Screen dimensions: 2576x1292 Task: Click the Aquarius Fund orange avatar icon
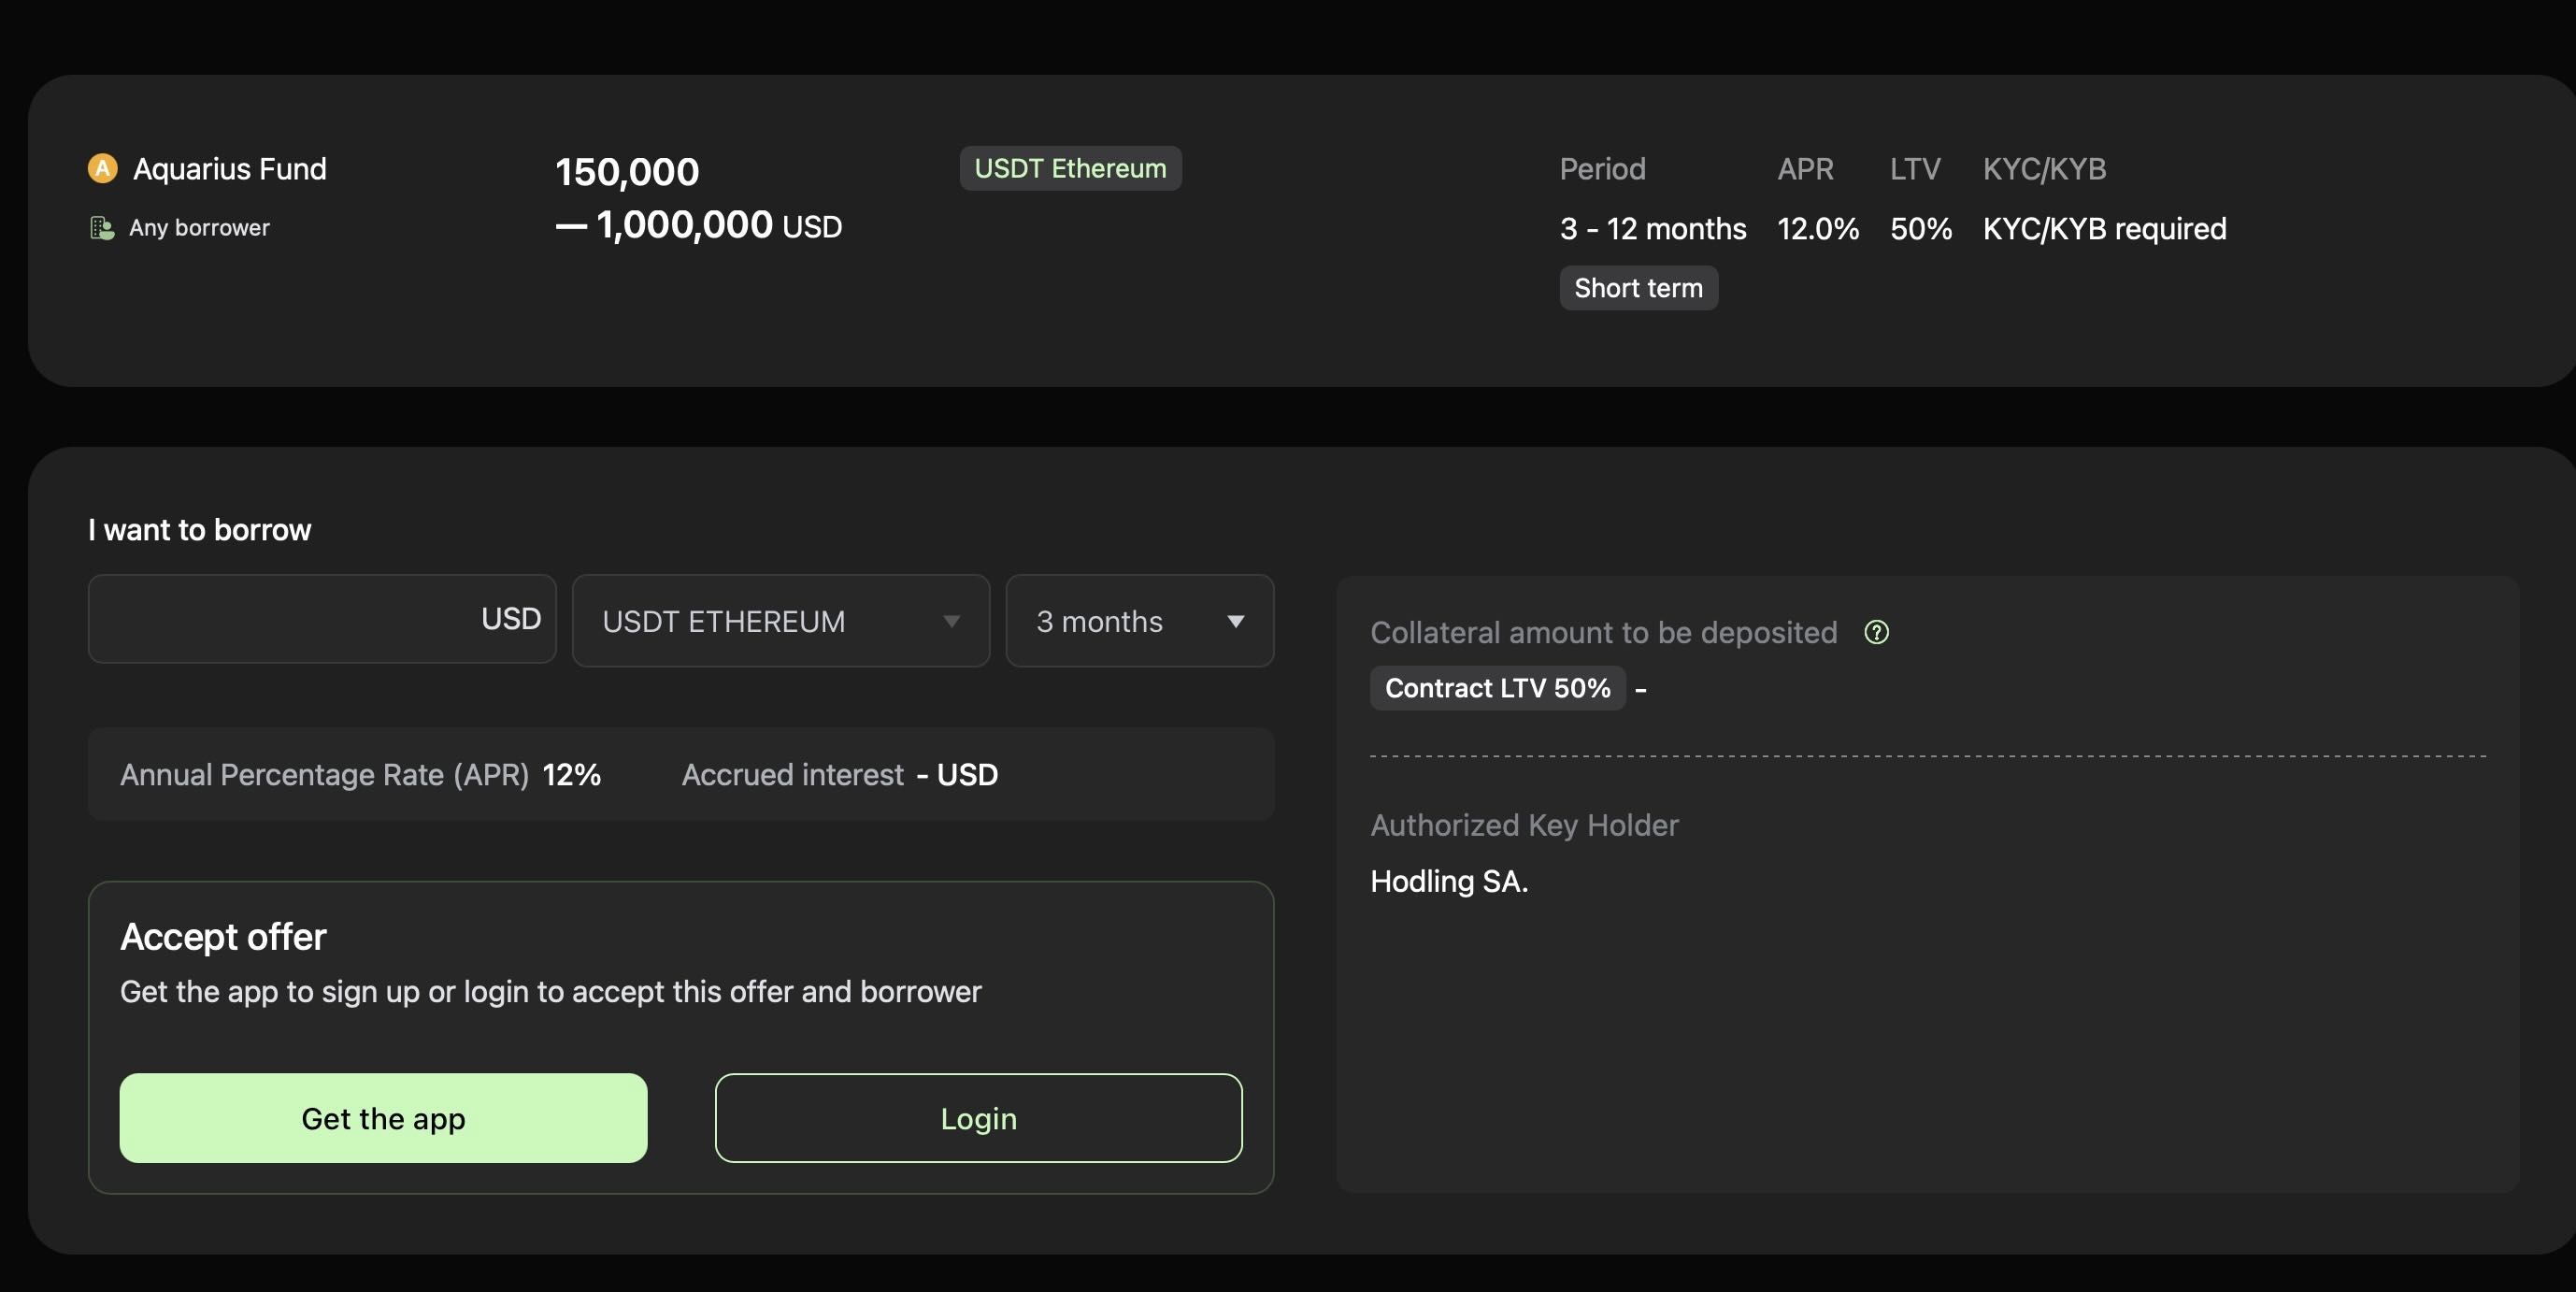(102, 168)
